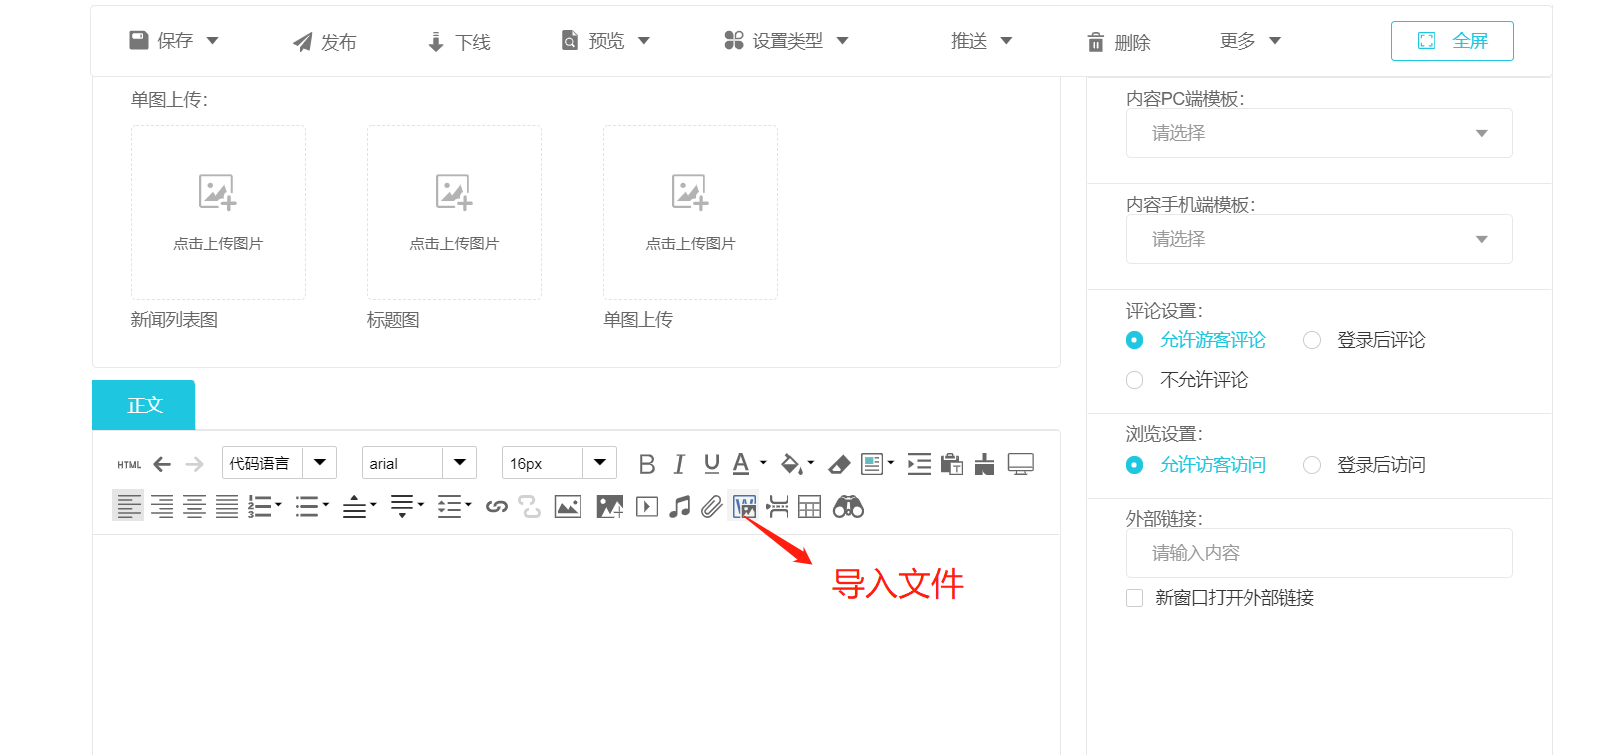Insert a table
The width and height of the screenshot is (1597, 755).
point(810,507)
